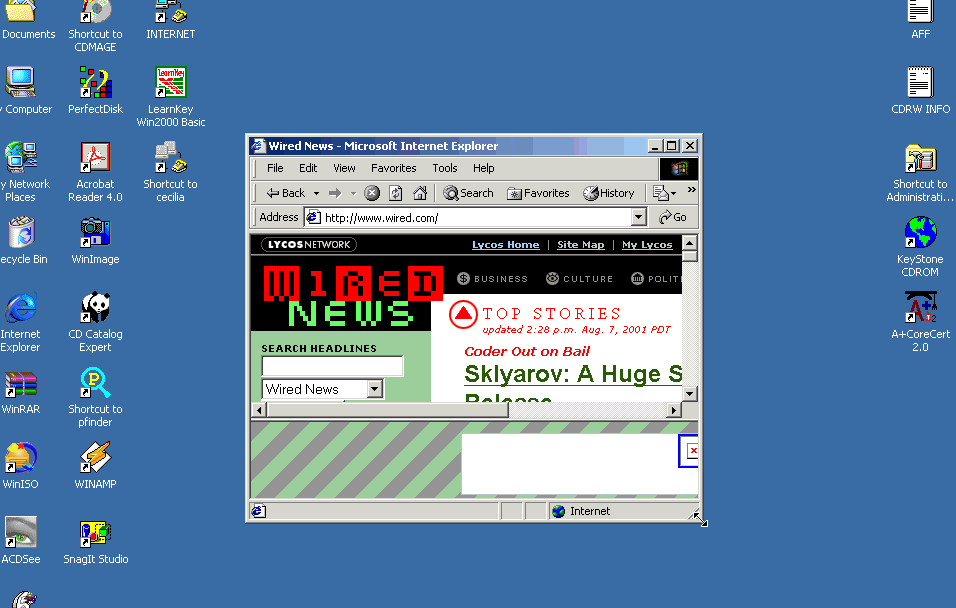Viewport: 956px width, 608px height.
Task: Click the Forward arrow toolbar button
Action: point(335,193)
